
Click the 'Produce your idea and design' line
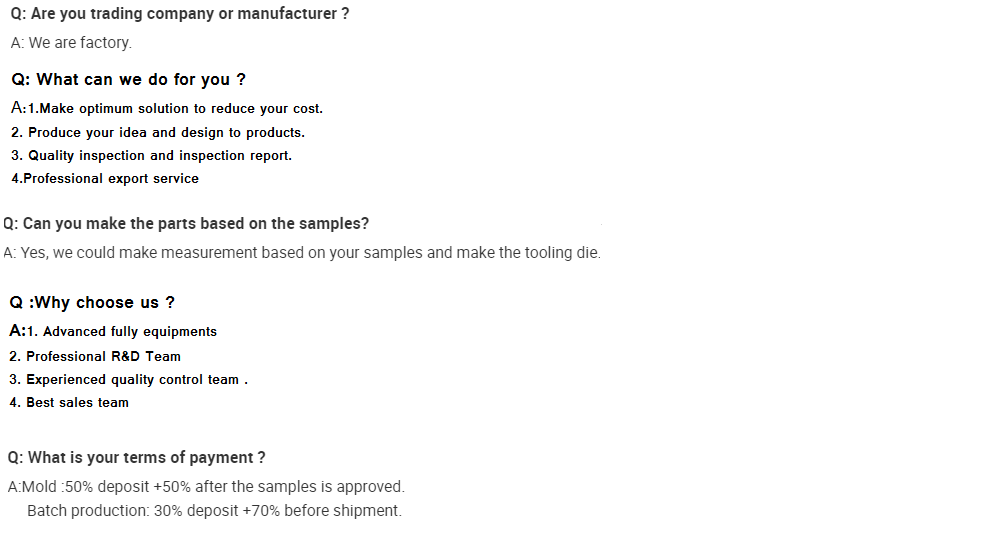point(158,132)
